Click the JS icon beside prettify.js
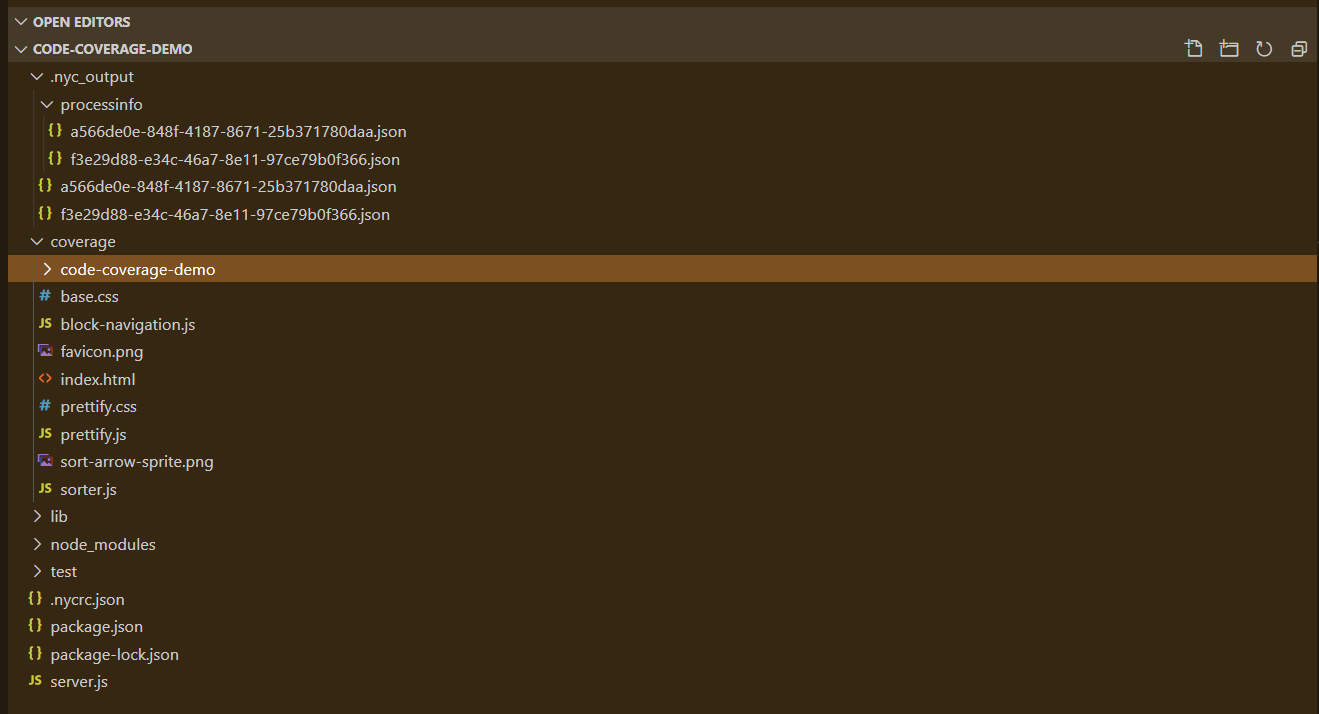This screenshot has height=714, width=1319. pyautogui.click(x=45, y=434)
